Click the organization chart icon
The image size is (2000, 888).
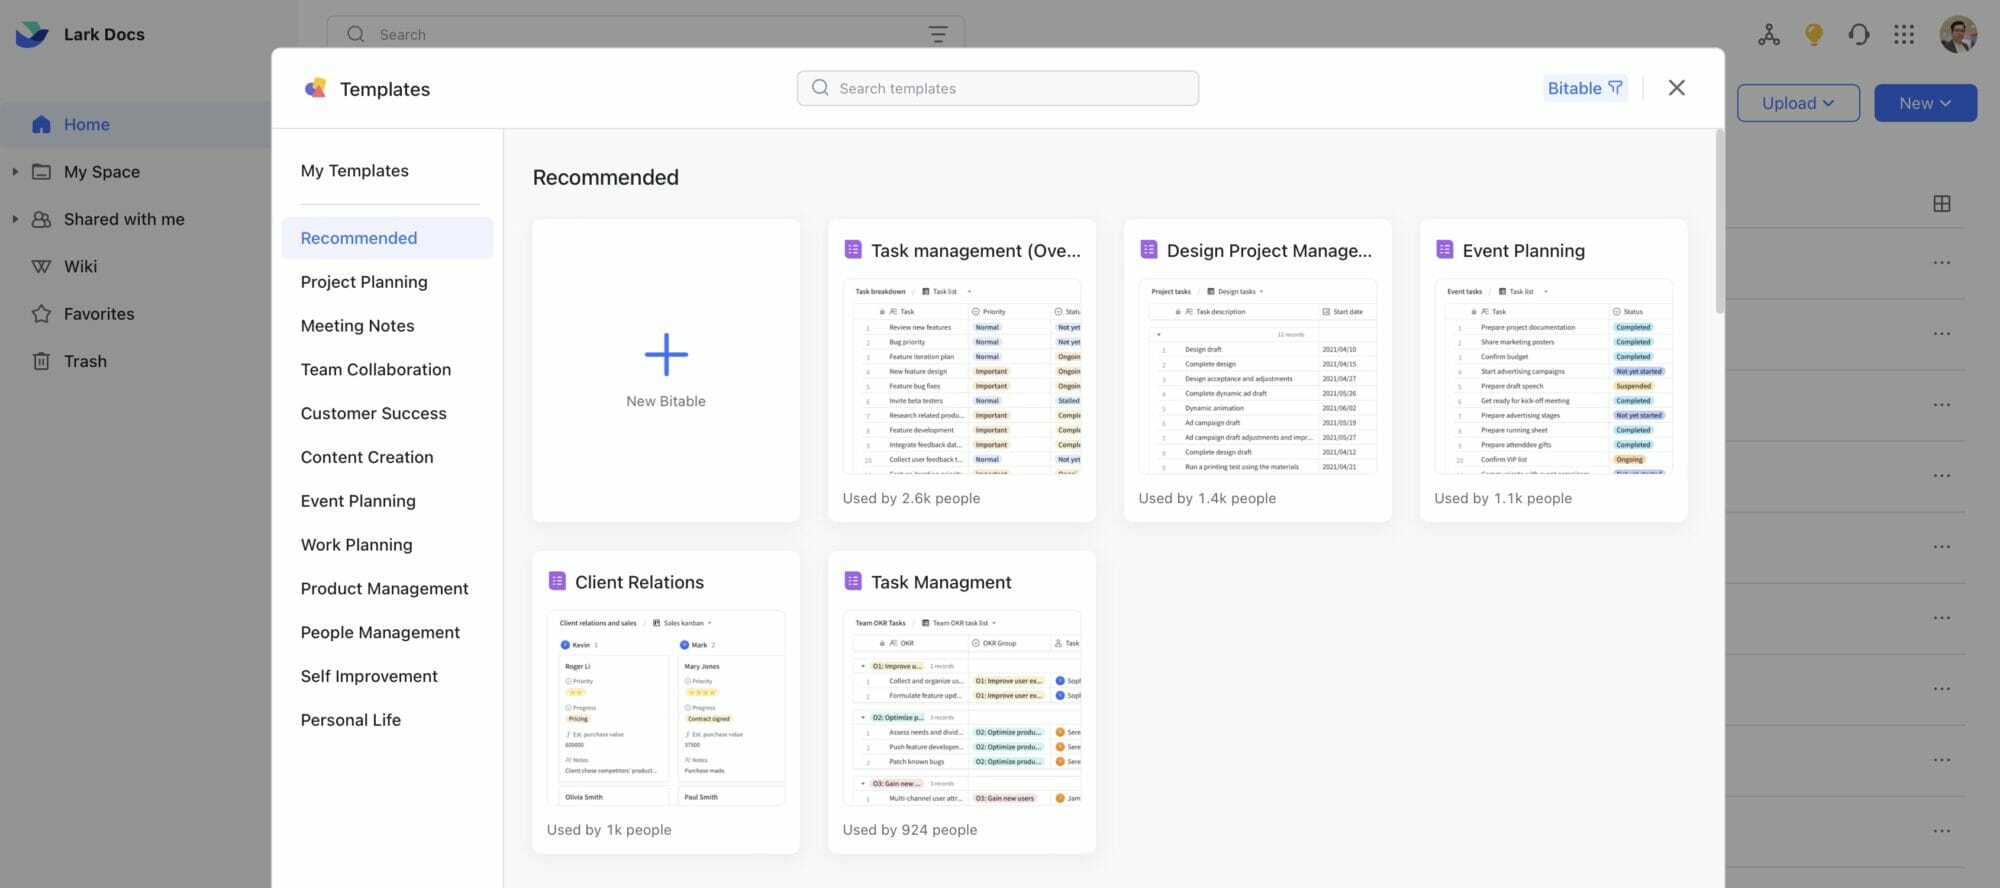pyautogui.click(x=1769, y=34)
